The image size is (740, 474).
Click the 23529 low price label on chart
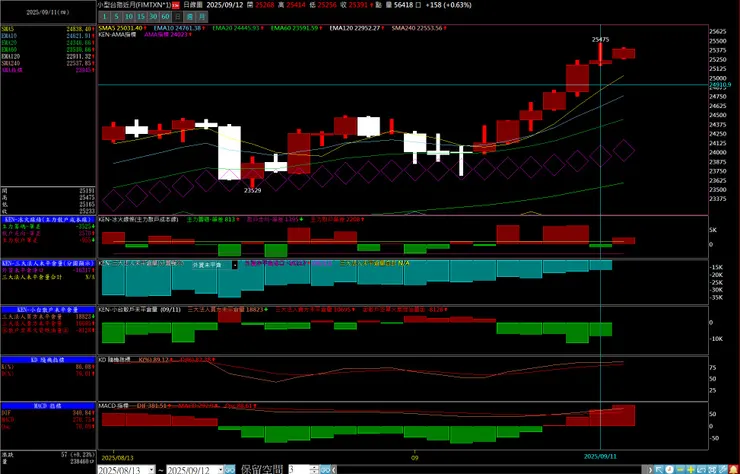252,191
